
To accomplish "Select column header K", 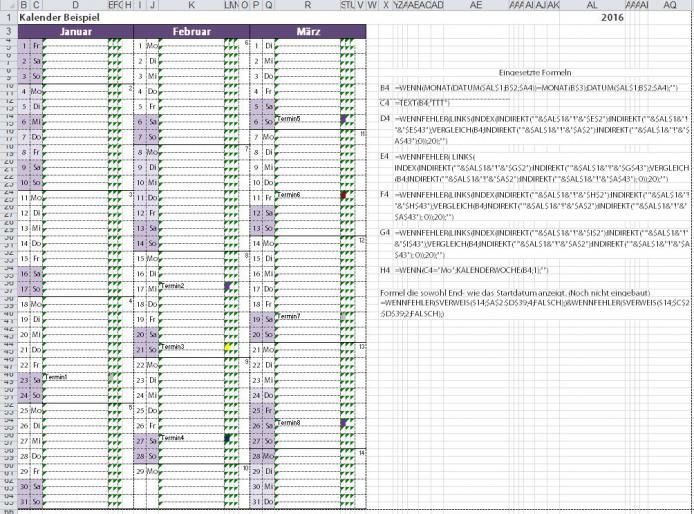I will [192, 5].
